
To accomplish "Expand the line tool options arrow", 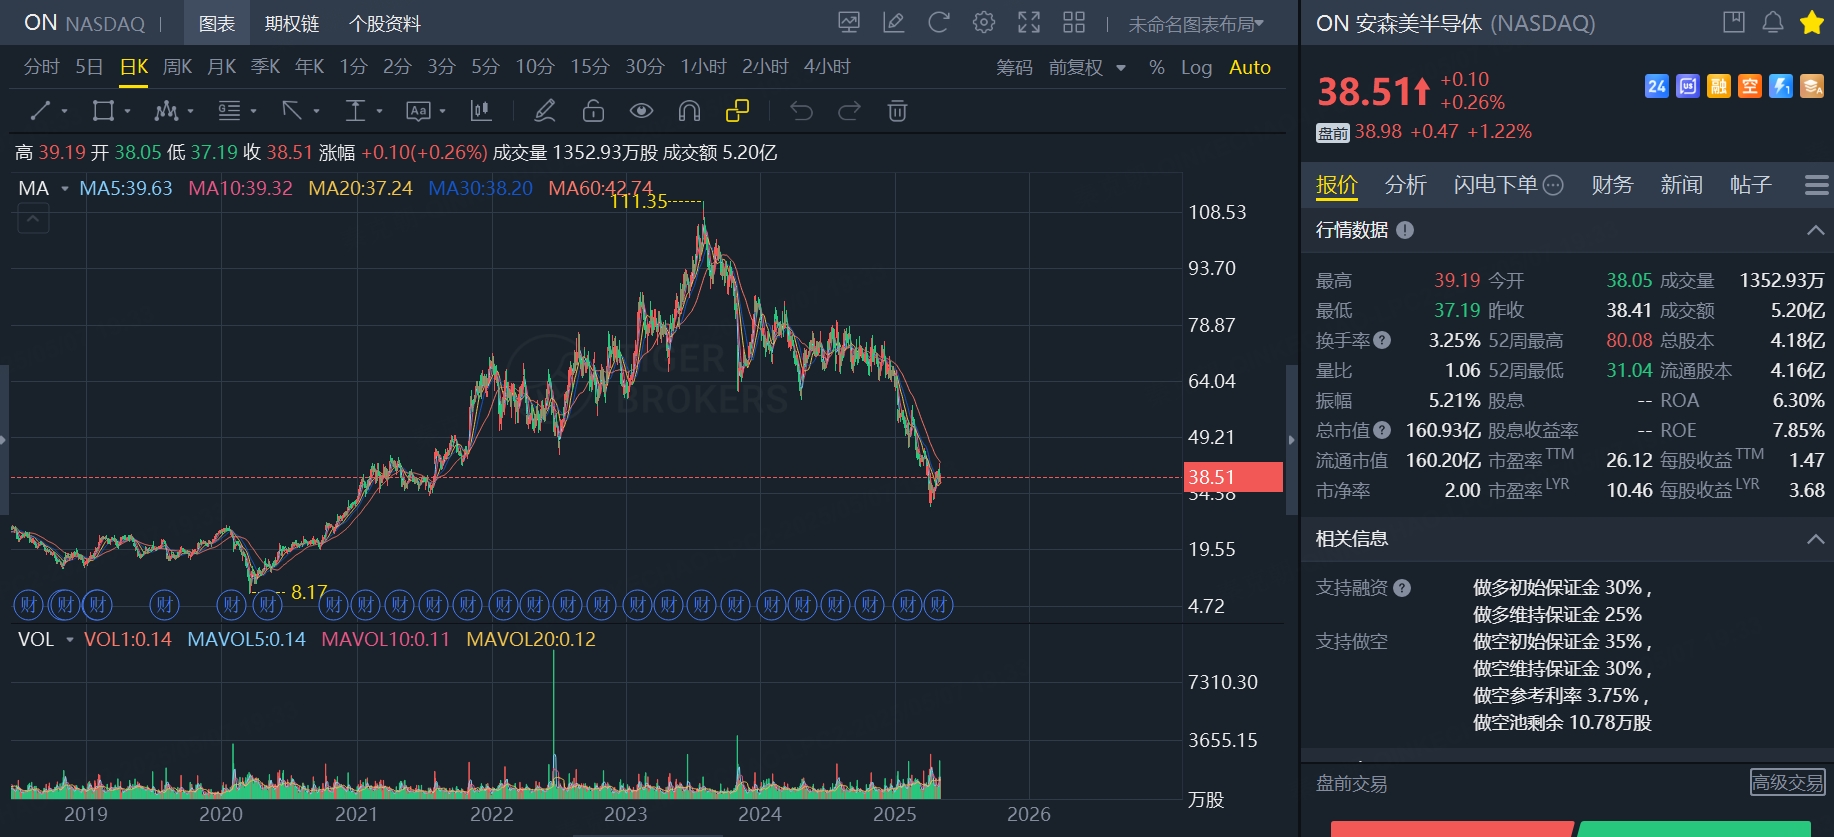I will click(x=64, y=112).
